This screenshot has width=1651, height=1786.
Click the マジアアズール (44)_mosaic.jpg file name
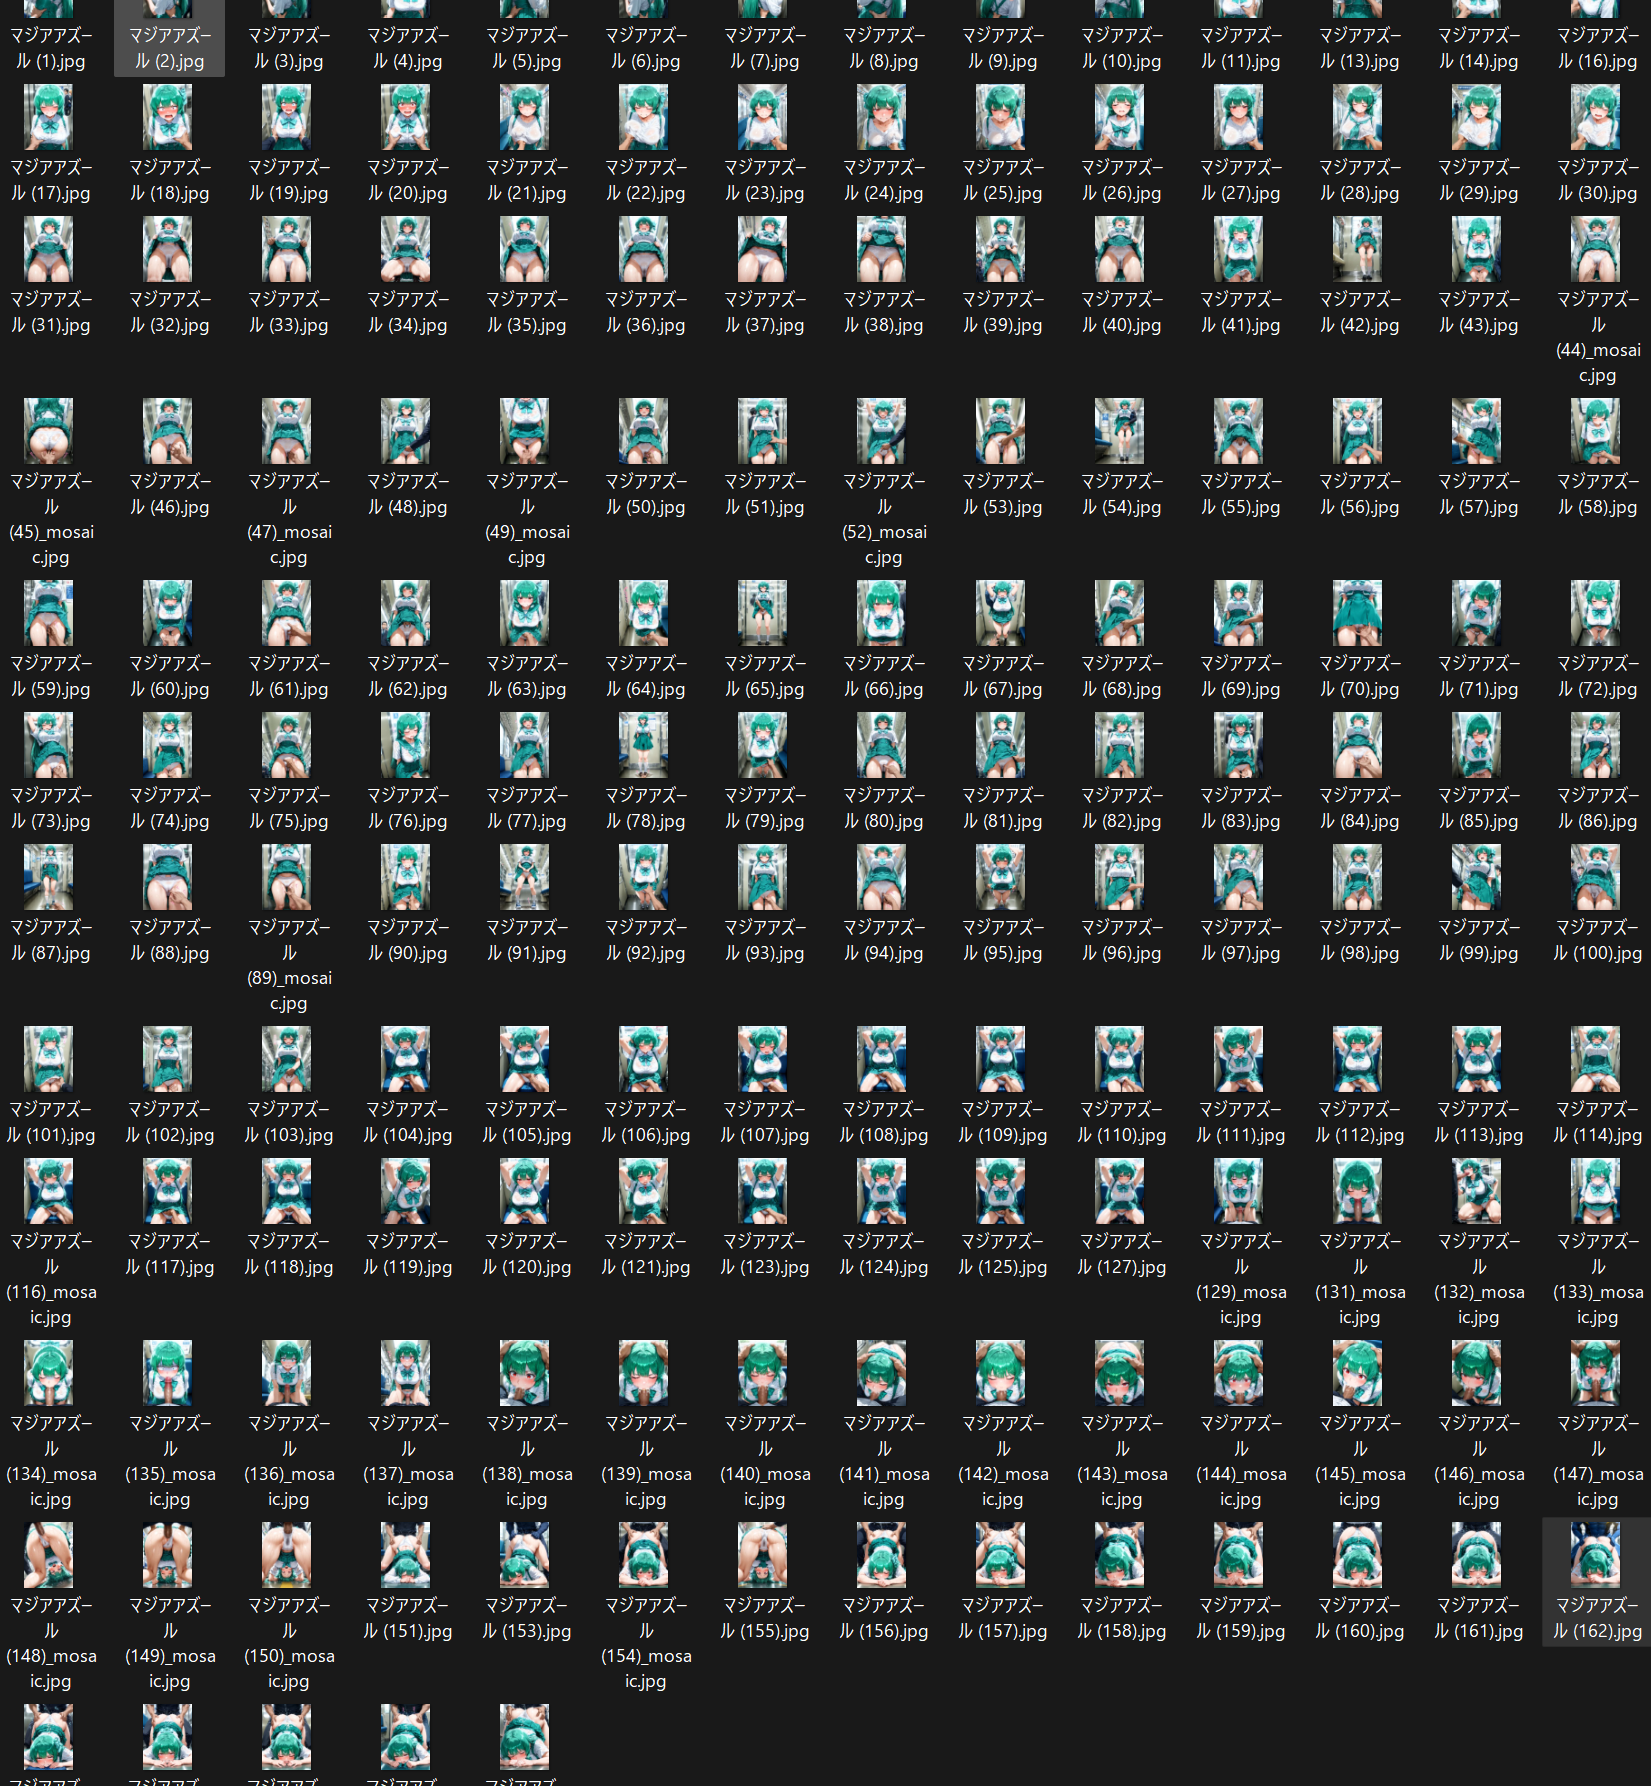pos(1597,337)
